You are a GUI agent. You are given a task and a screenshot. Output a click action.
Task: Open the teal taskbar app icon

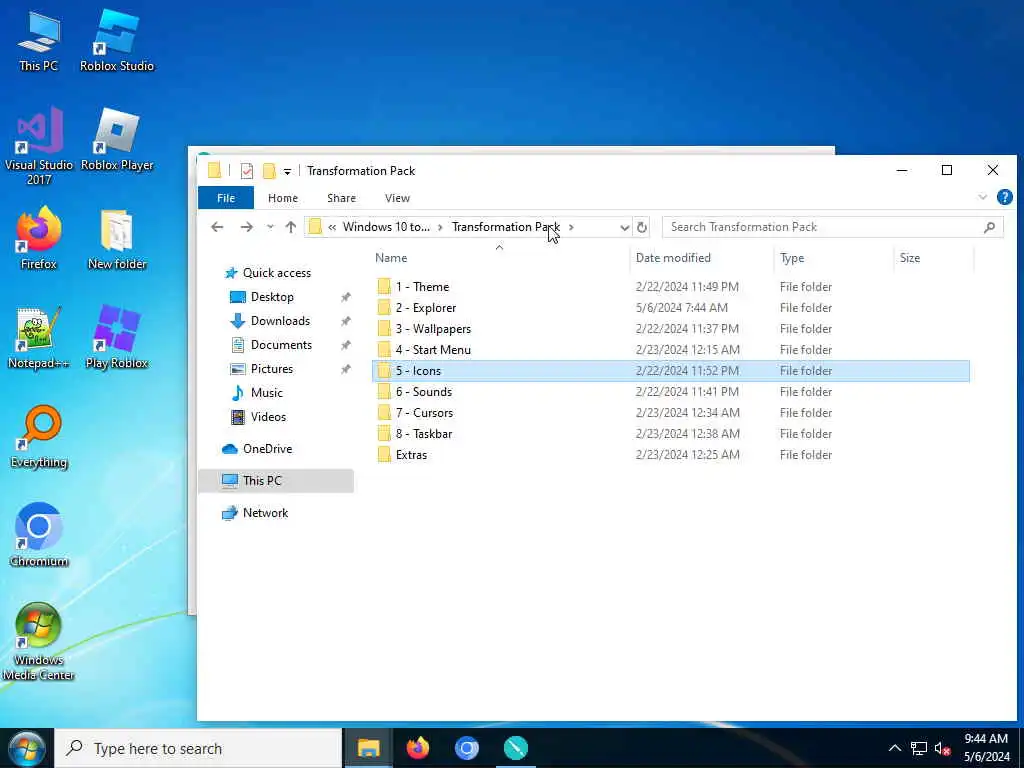click(x=516, y=748)
